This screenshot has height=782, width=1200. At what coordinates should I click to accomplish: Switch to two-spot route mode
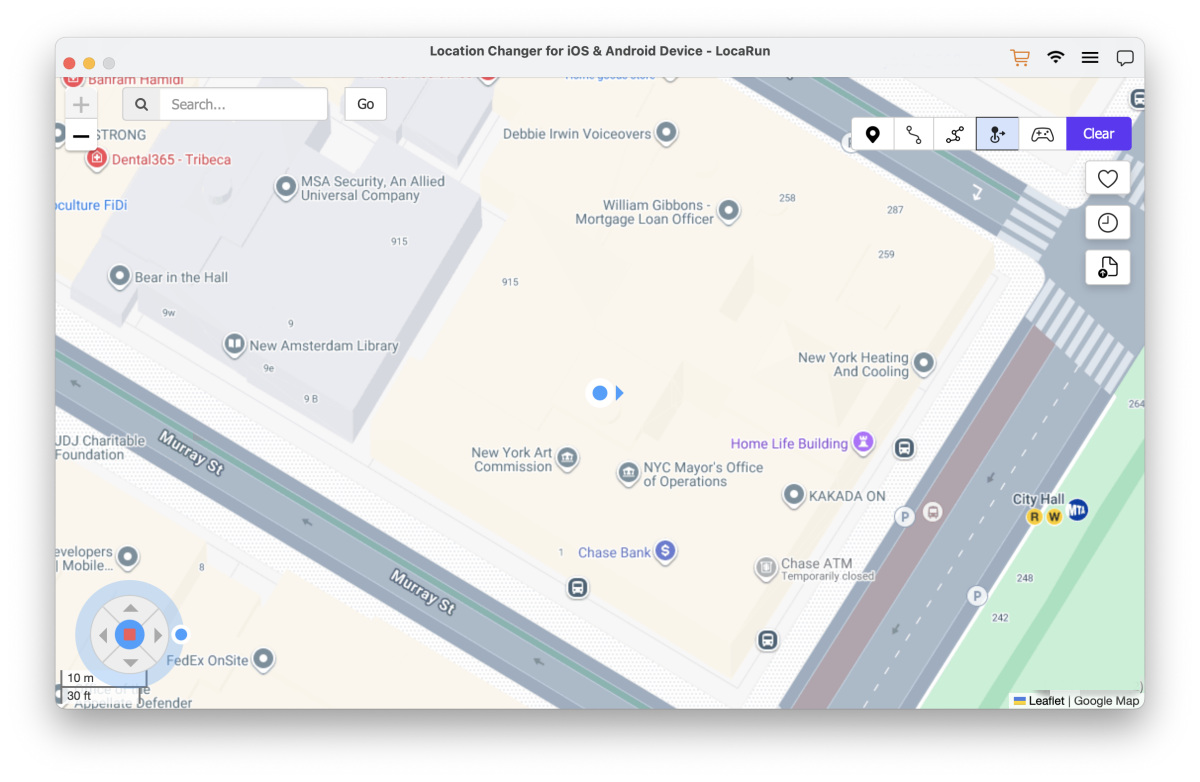tap(914, 134)
